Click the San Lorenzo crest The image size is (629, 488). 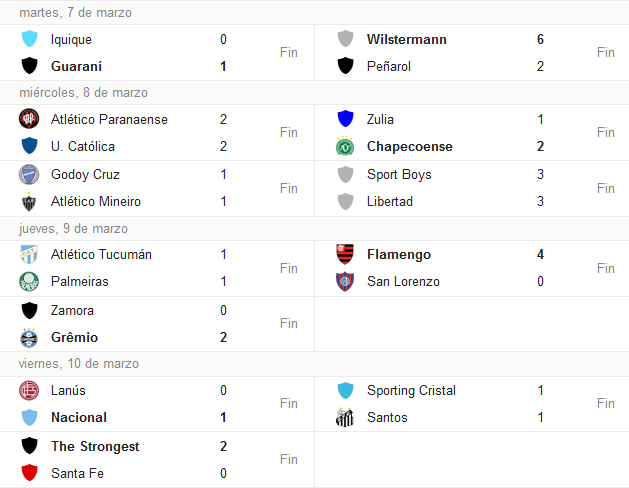coord(345,281)
